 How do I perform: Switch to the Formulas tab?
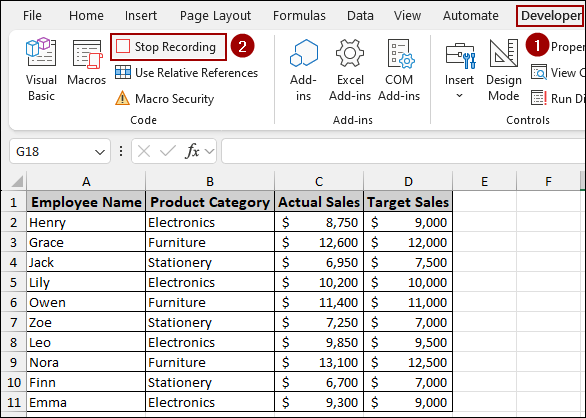(299, 15)
